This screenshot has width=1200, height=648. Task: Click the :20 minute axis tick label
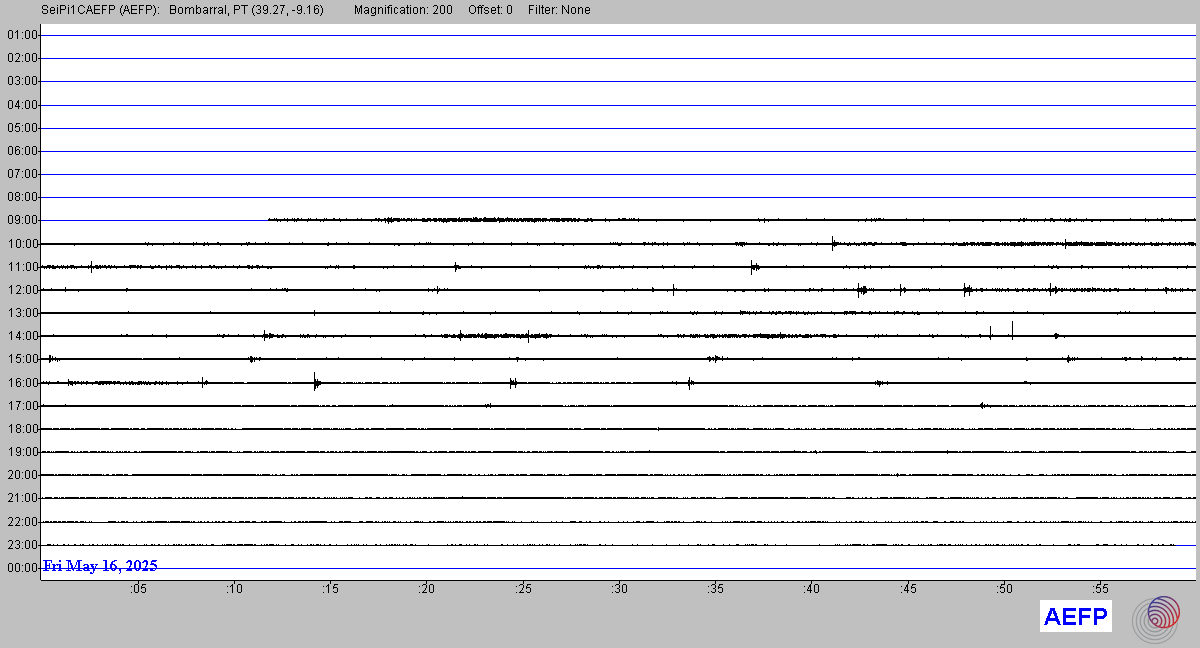426,589
